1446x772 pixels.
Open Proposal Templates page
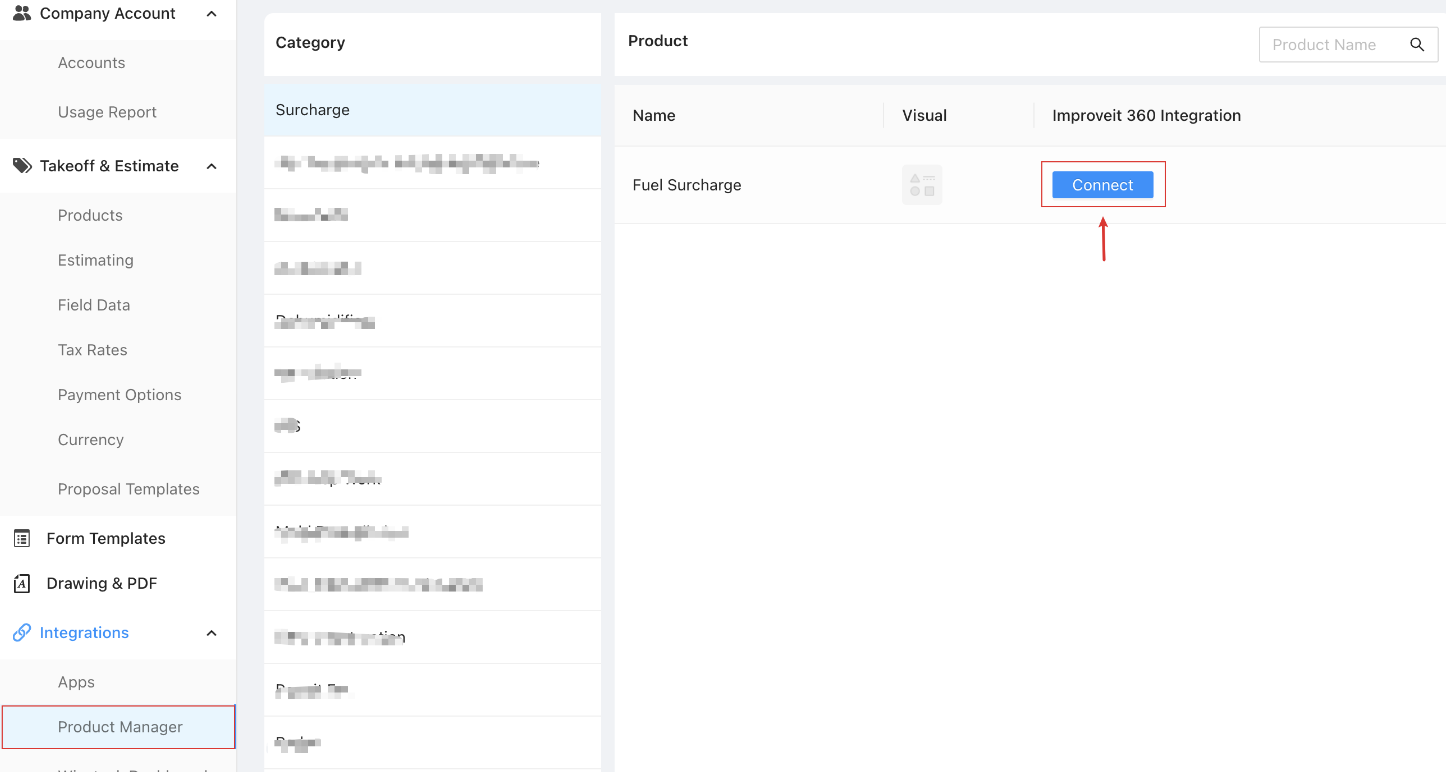click(128, 489)
